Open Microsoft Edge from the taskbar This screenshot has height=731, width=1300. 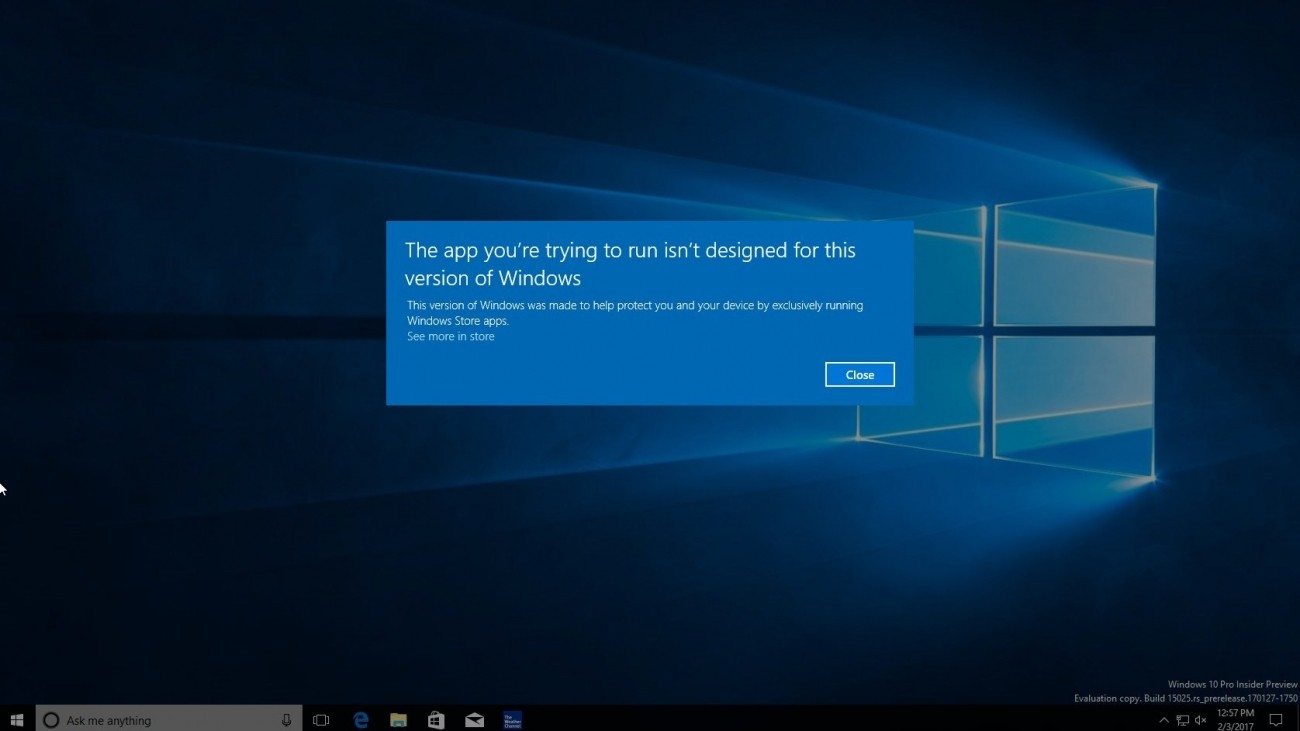359,719
